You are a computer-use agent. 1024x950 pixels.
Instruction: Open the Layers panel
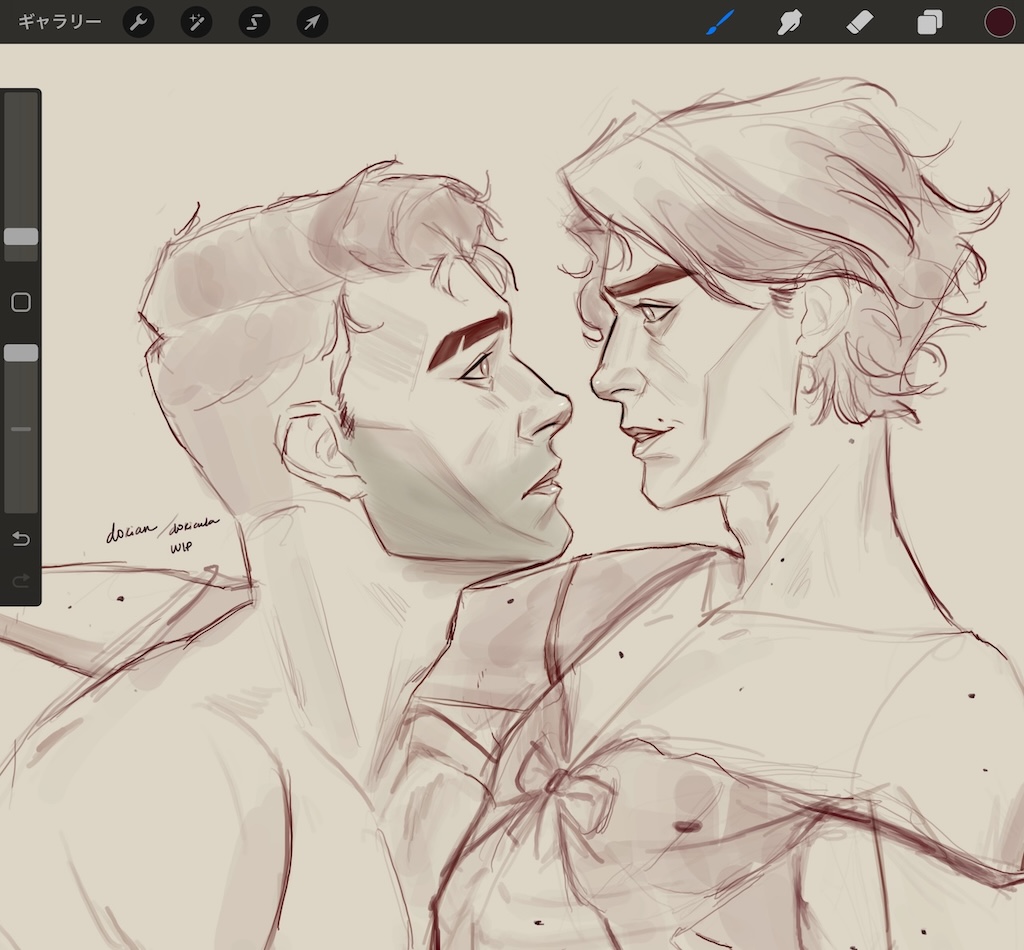(929, 22)
